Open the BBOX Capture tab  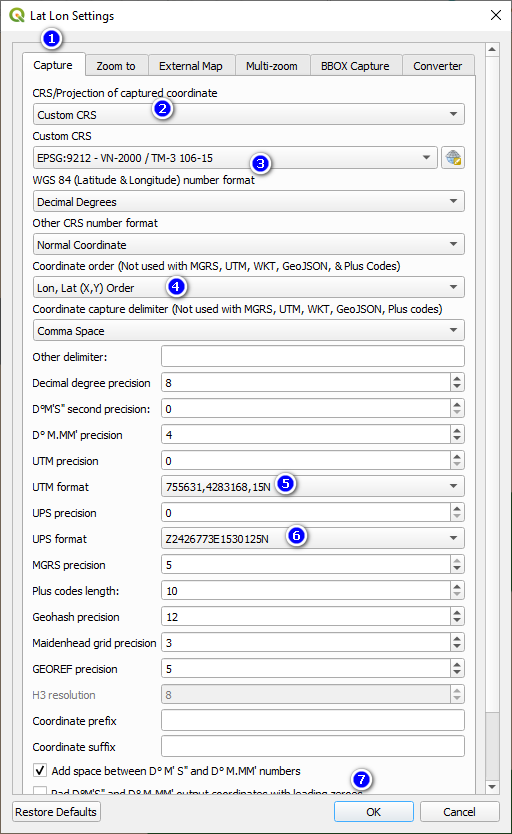click(355, 66)
